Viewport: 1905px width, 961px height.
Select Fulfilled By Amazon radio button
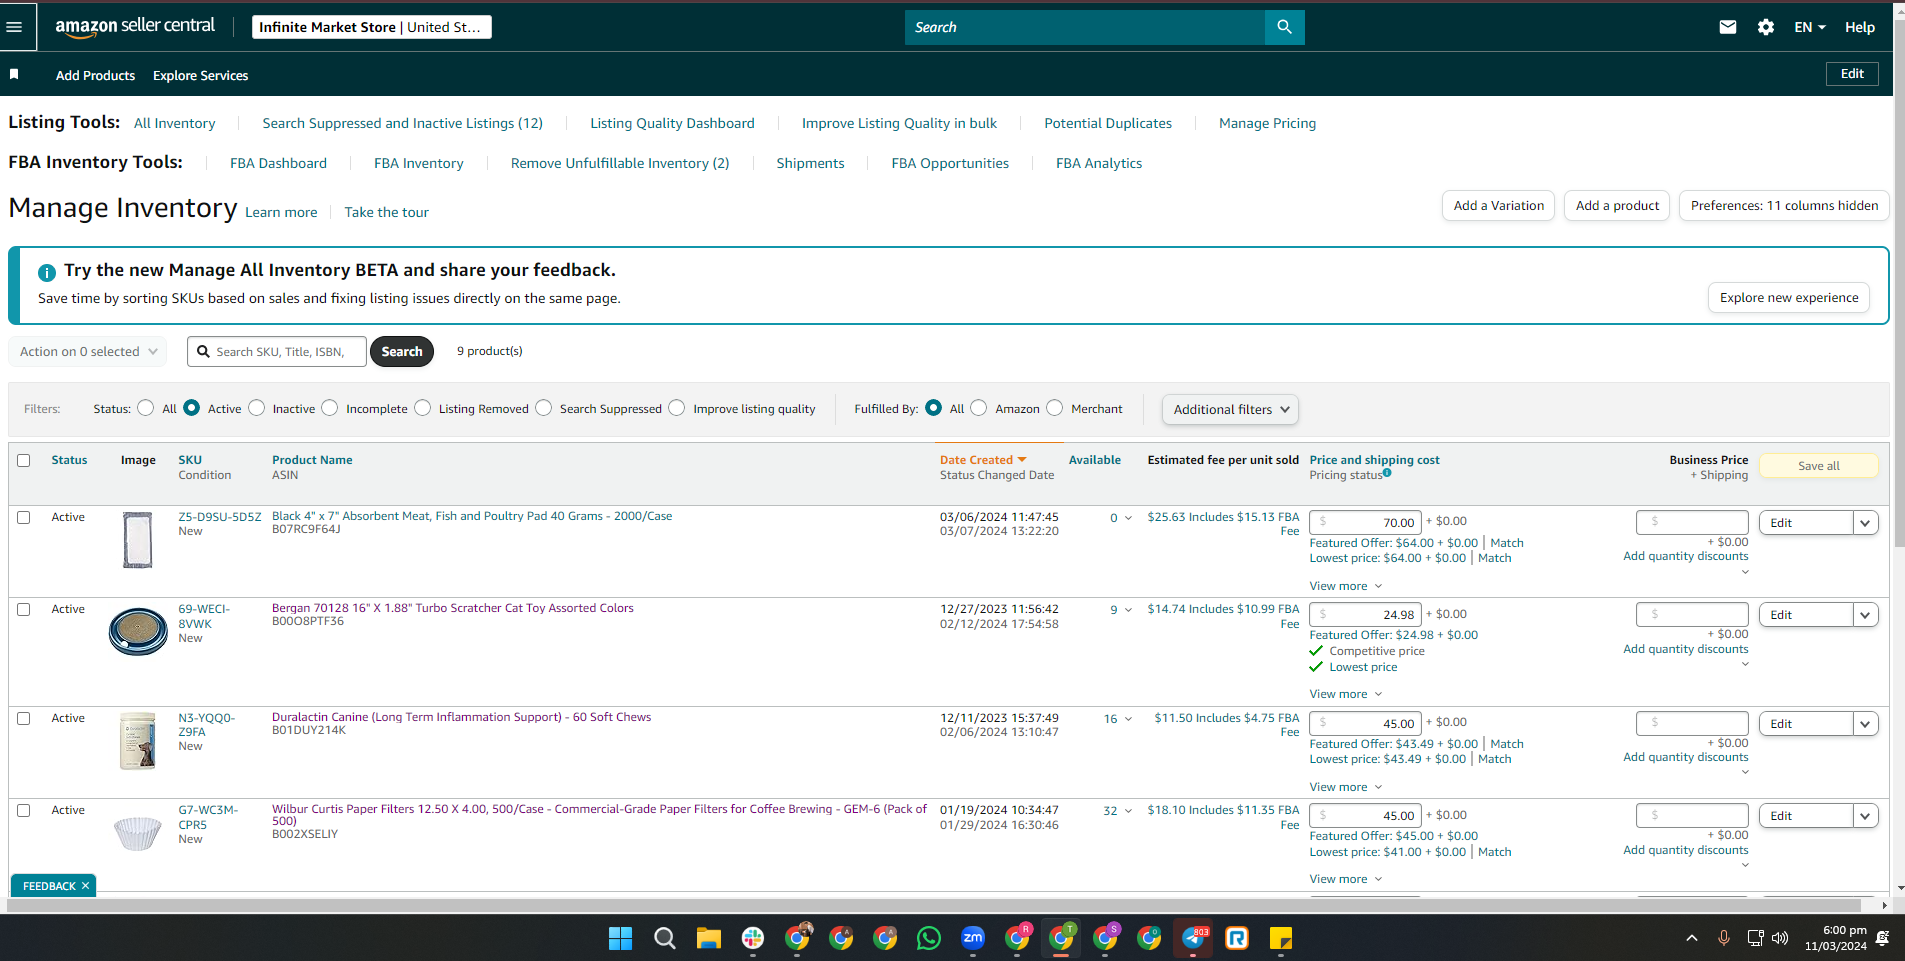coord(979,408)
